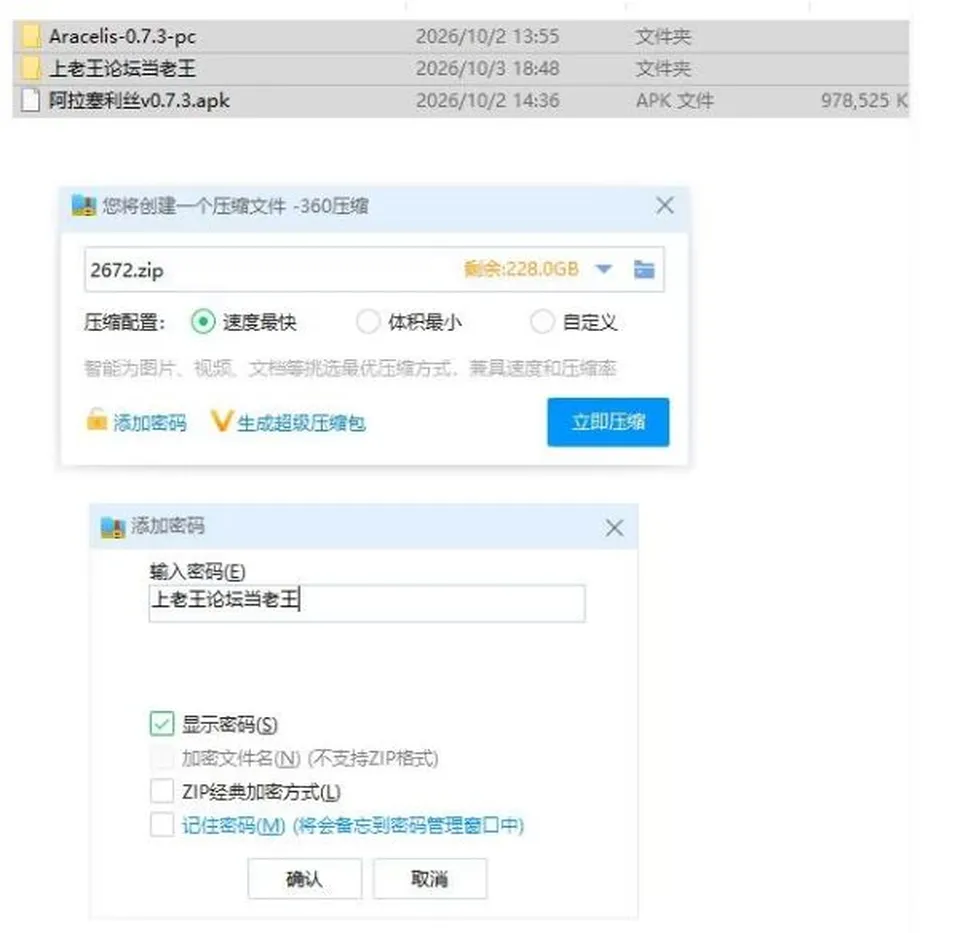Select the 速度最快 radio option

[203, 321]
